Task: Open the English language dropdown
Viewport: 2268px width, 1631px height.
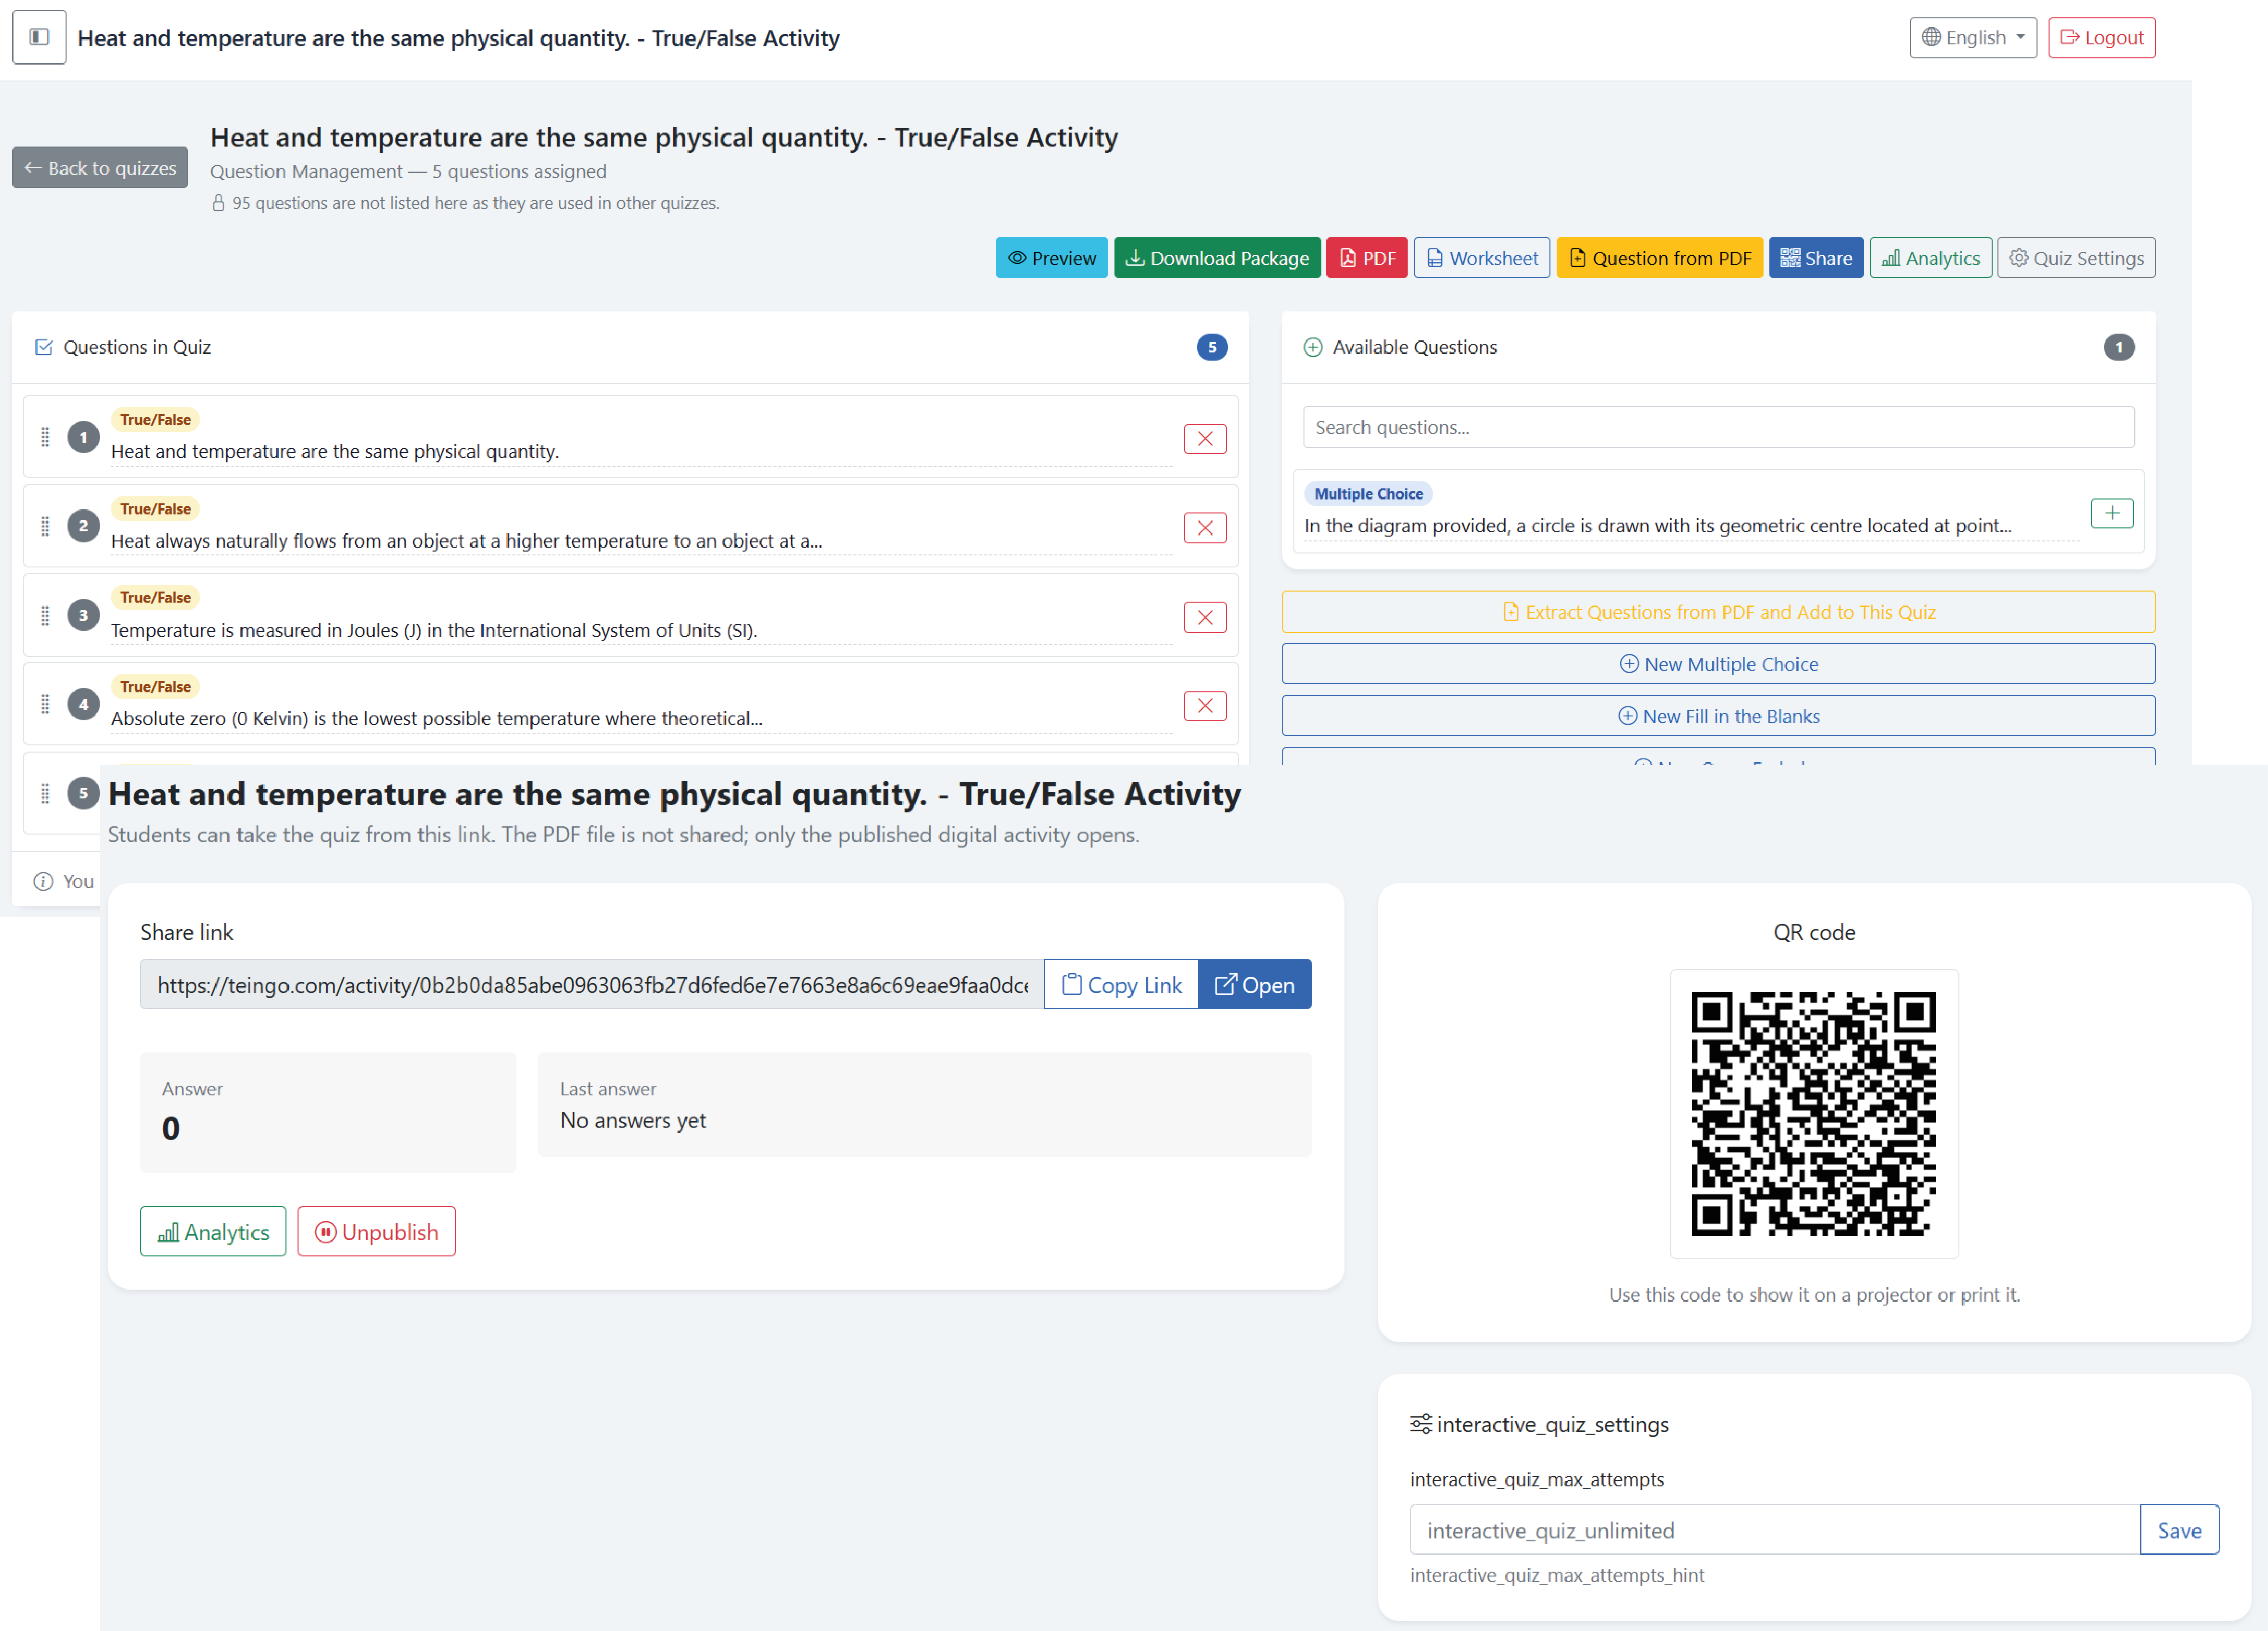Action: click(x=1972, y=38)
